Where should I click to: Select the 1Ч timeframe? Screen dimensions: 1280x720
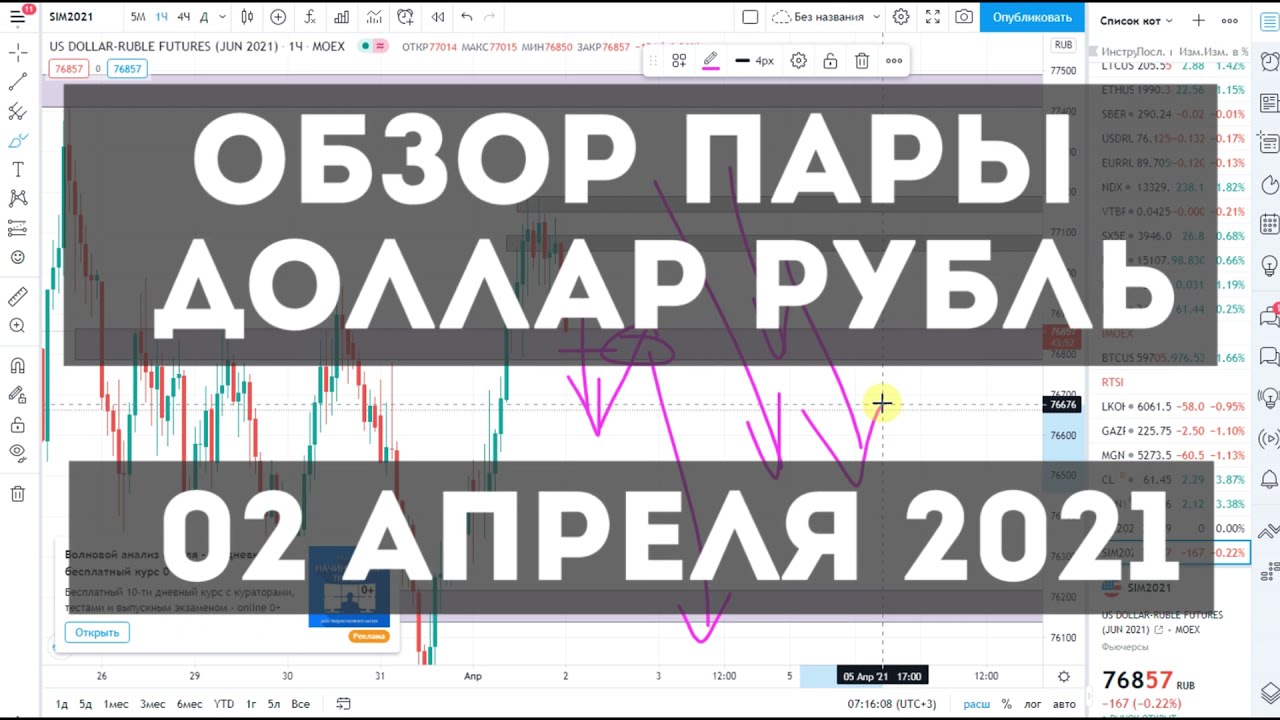161,17
